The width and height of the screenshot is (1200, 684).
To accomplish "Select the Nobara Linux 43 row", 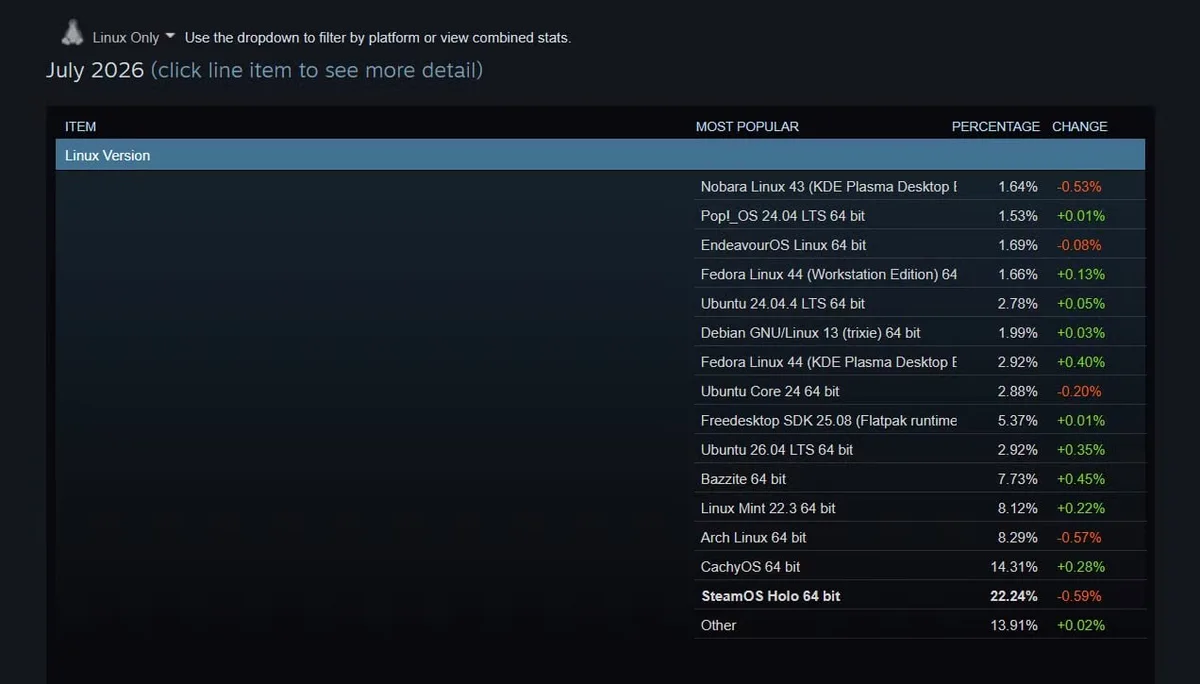I will point(920,187).
